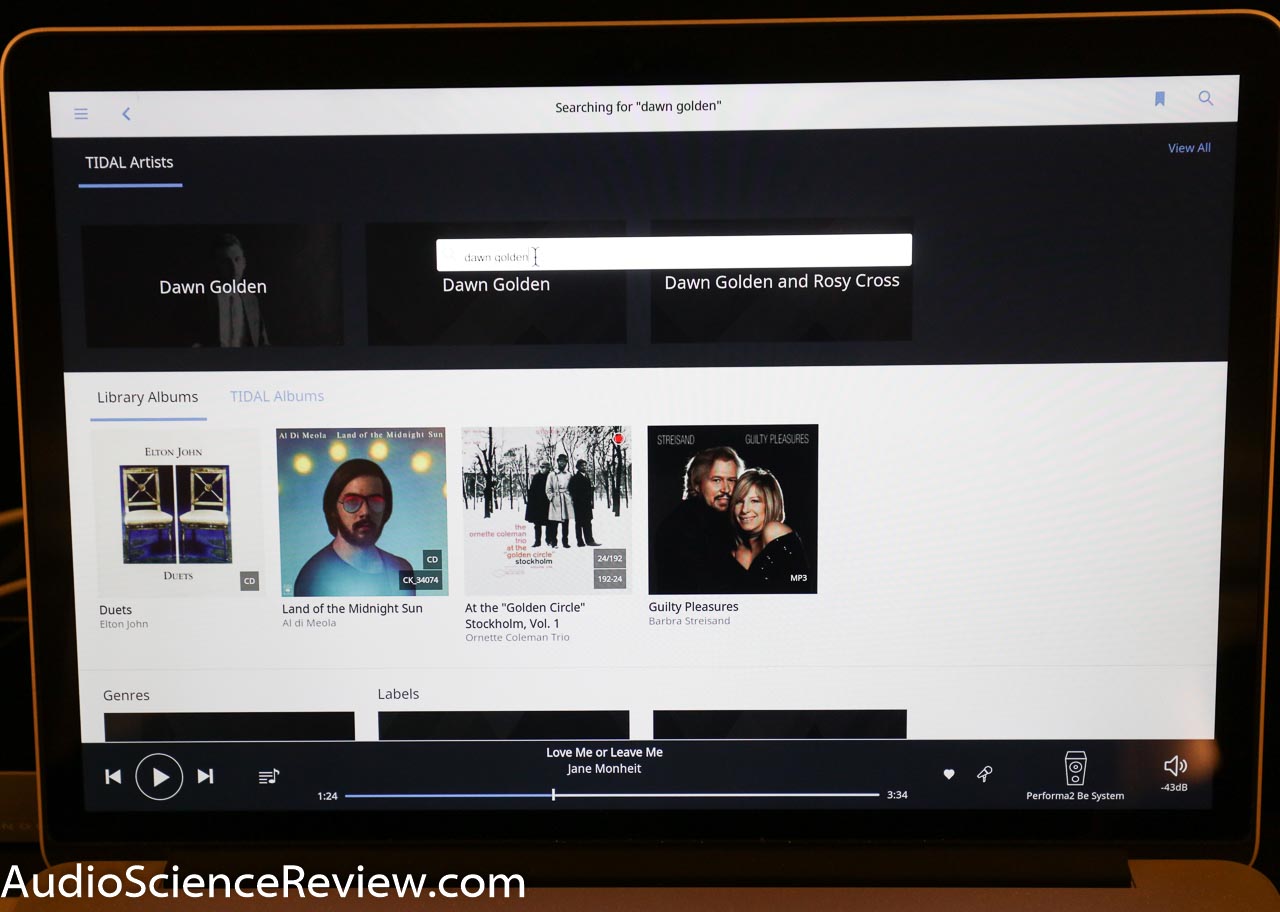This screenshot has width=1280, height=912.
Task: Open the View All link
Action: point(1189,148)
